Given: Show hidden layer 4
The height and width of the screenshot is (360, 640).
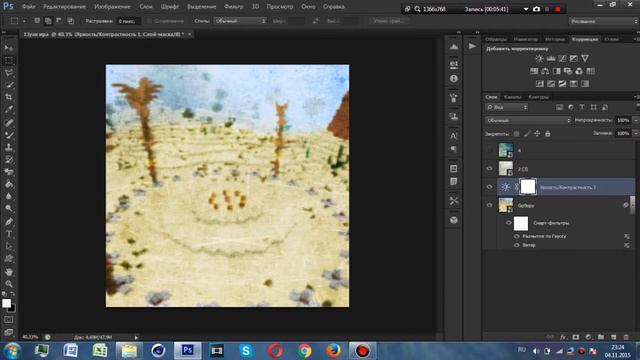Looking at the screenshot, I should point(489,150).
